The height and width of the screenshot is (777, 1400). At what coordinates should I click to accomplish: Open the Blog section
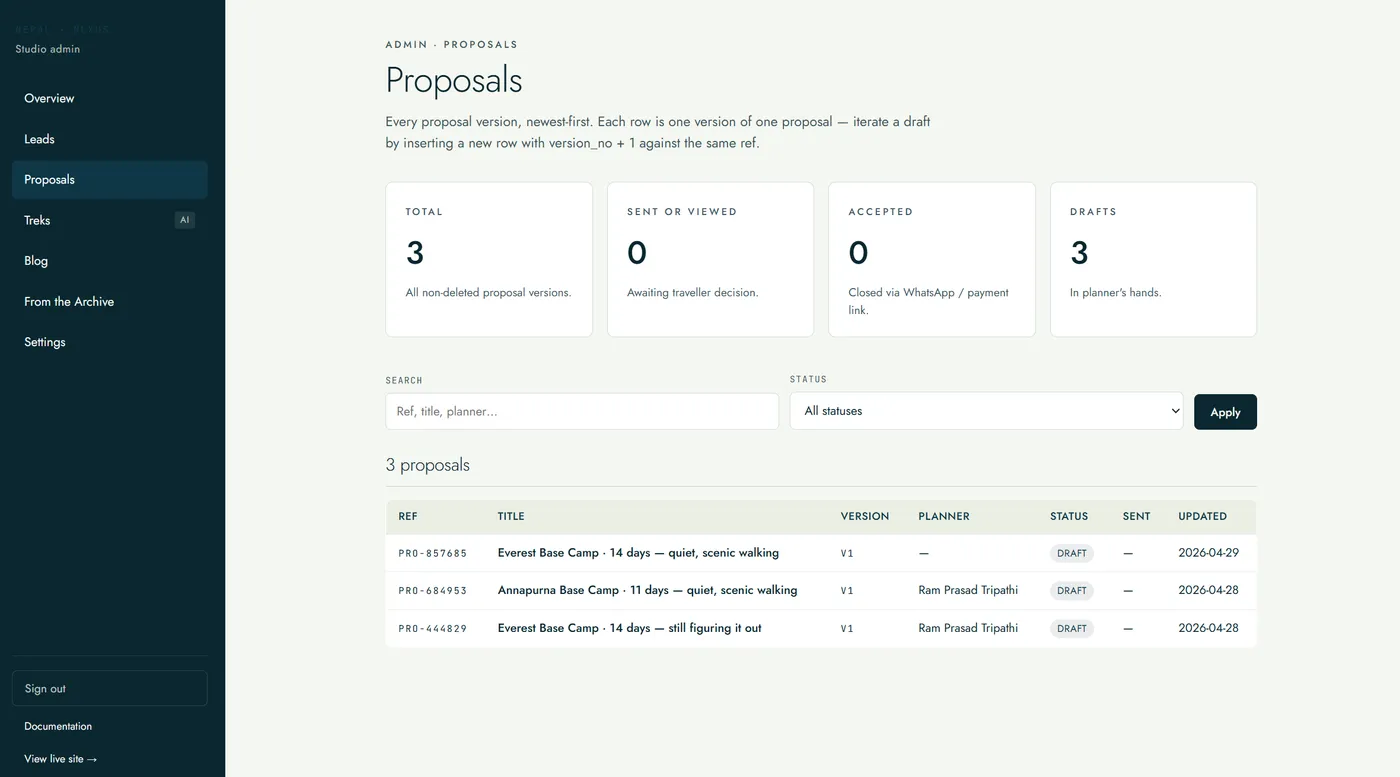(x=109, y=261)
